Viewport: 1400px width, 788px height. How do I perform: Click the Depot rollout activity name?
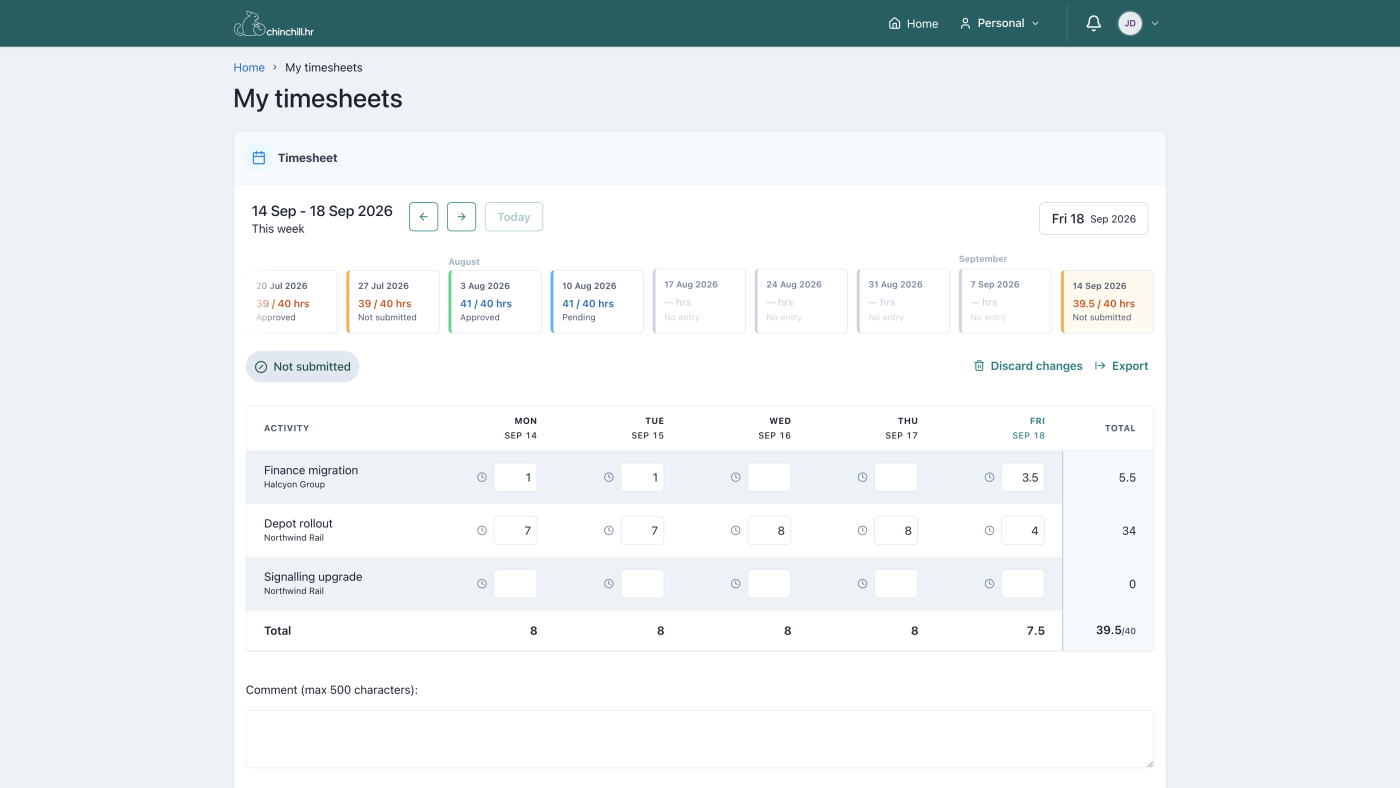click(x=298, y=523)
